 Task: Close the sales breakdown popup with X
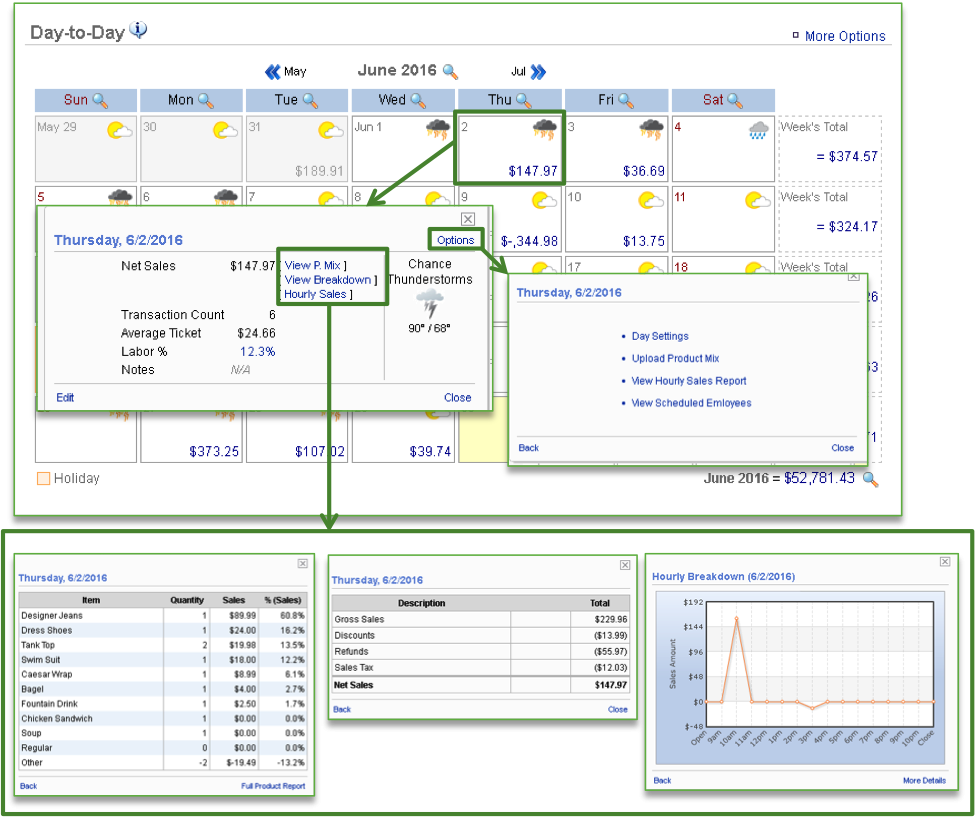pyautogui.click(x=625, y=565)
